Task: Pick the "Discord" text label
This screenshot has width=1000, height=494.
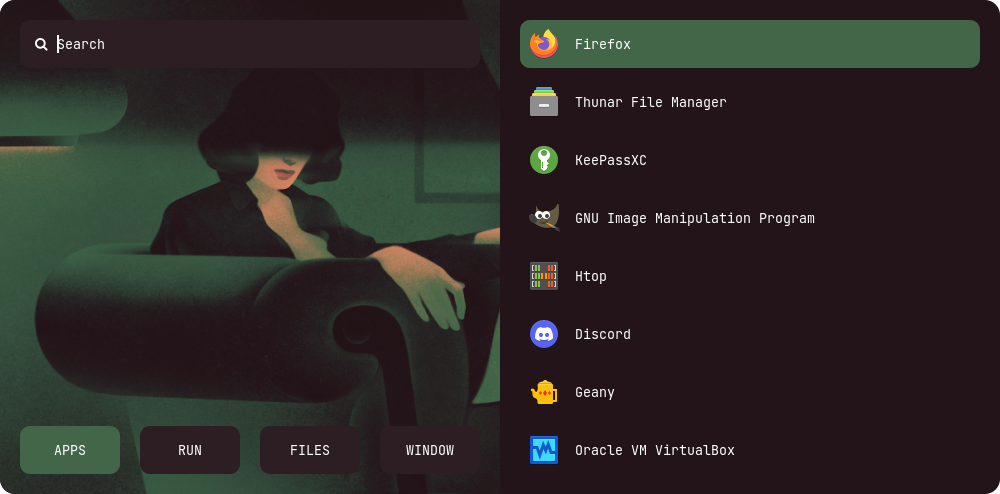Action: [x=602, y=334]
